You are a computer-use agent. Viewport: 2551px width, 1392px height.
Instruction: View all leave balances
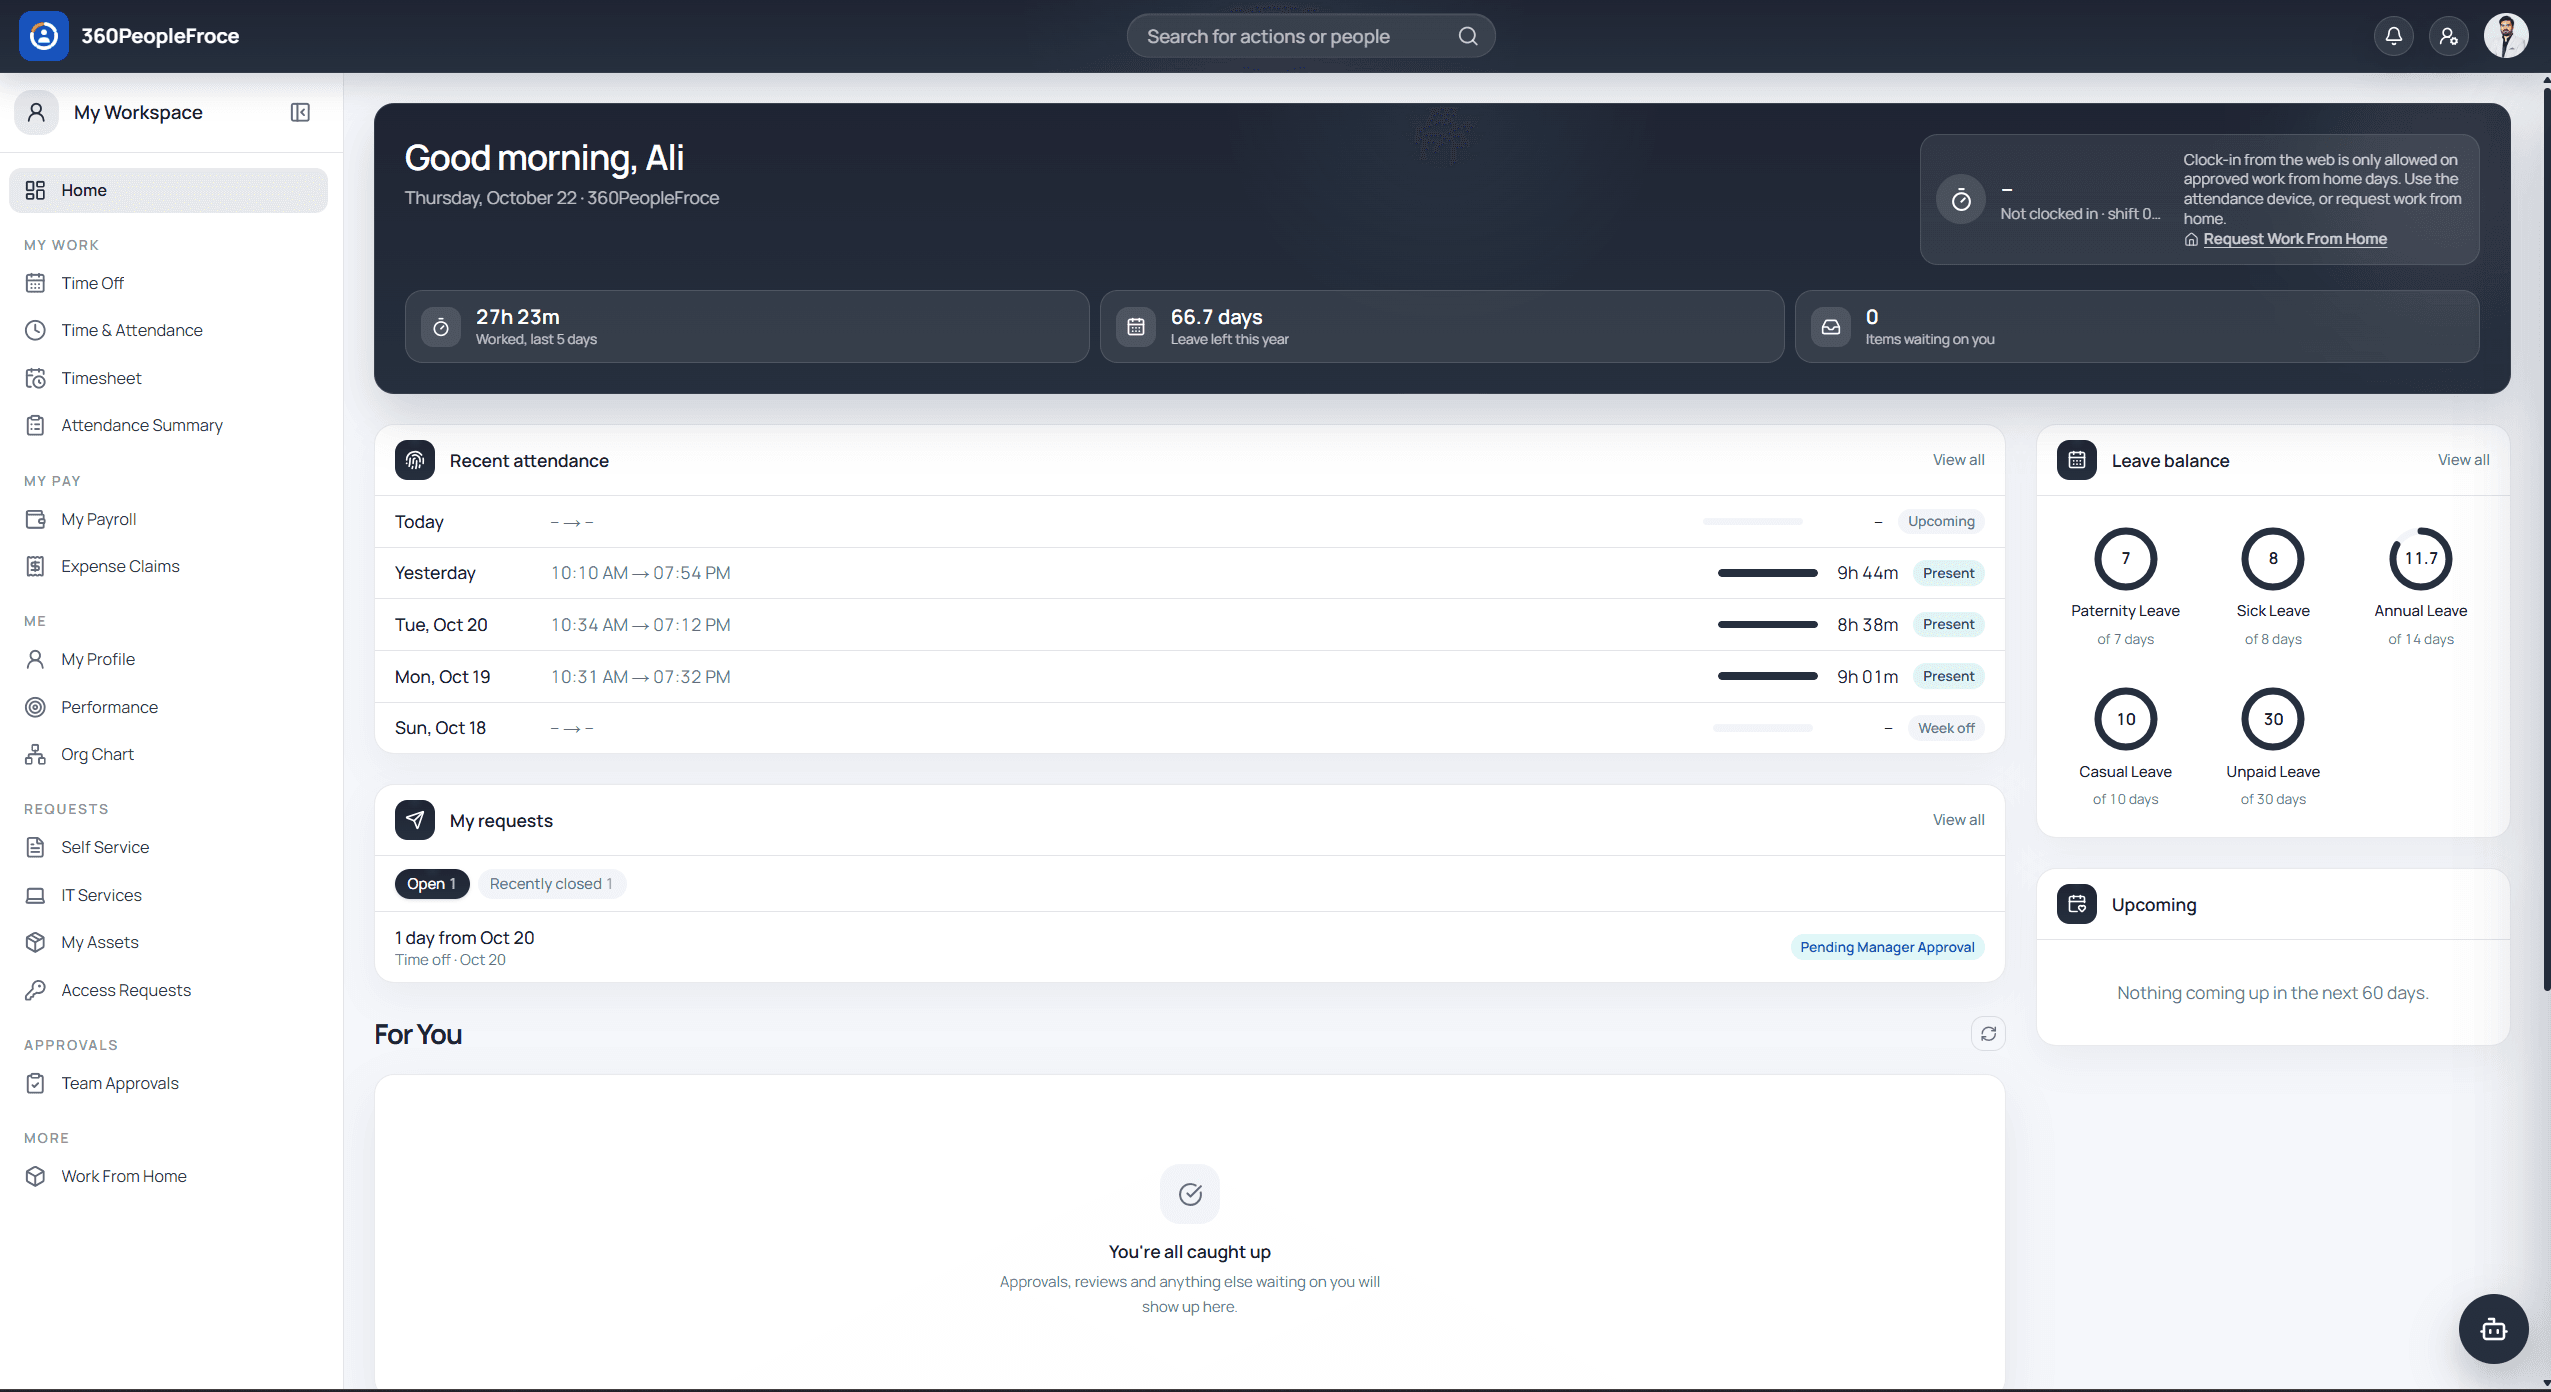click(2463, 460)
